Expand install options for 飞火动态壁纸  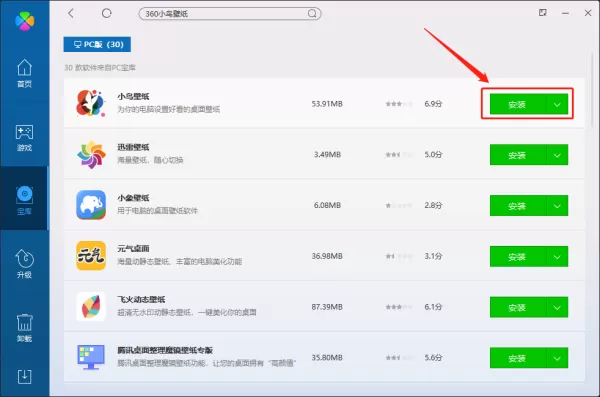[x=557, y=307]
